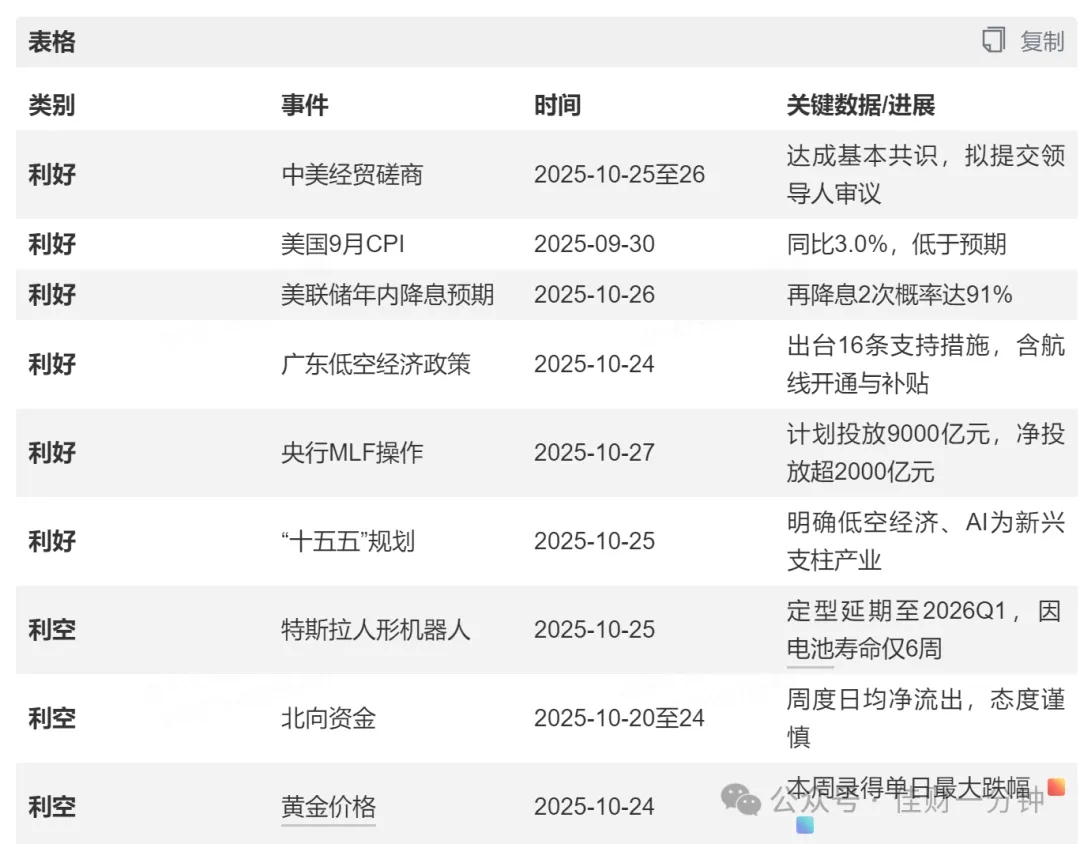
Task: Click the text 出台16条支持措施
Action: (888, 344)
